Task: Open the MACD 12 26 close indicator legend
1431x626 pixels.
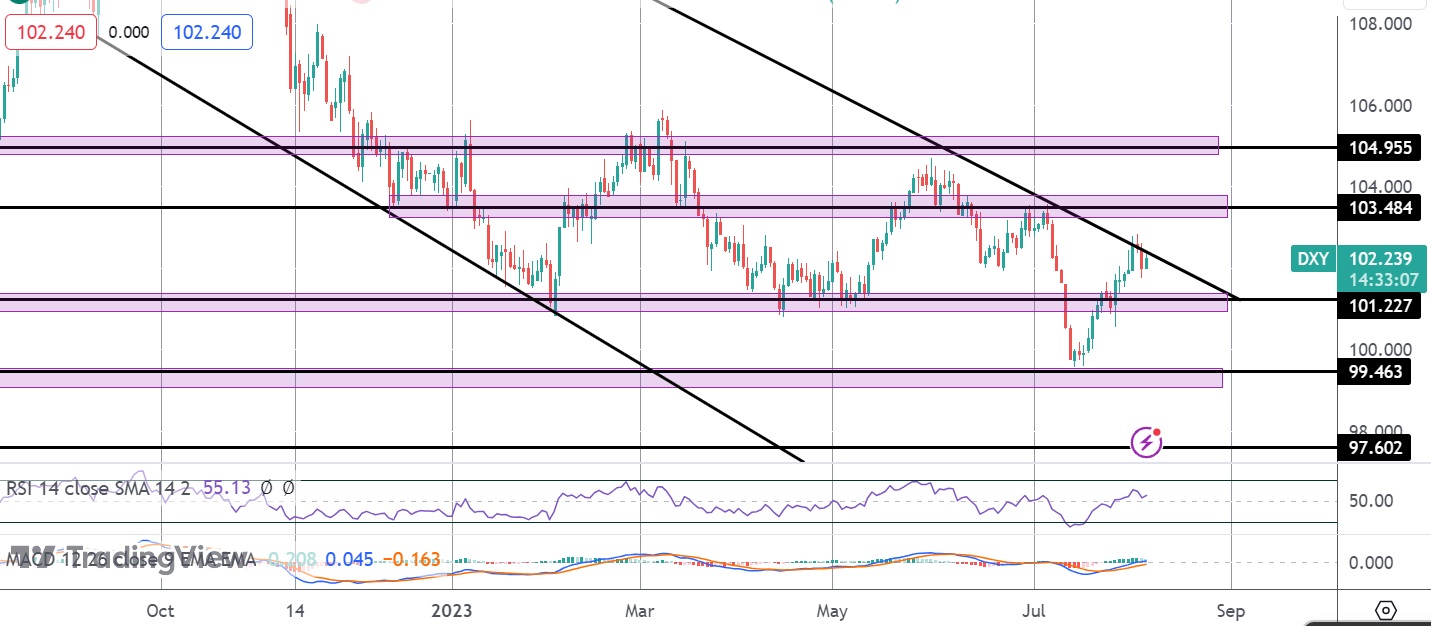Action: click(x=132, y=559)
